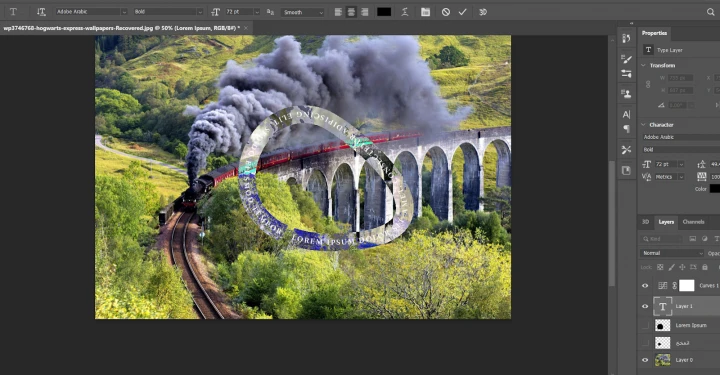This screenshot has width=720, height=375.
Task: Click the black text color swatch in options bar
Action: (x=384, y=12)
